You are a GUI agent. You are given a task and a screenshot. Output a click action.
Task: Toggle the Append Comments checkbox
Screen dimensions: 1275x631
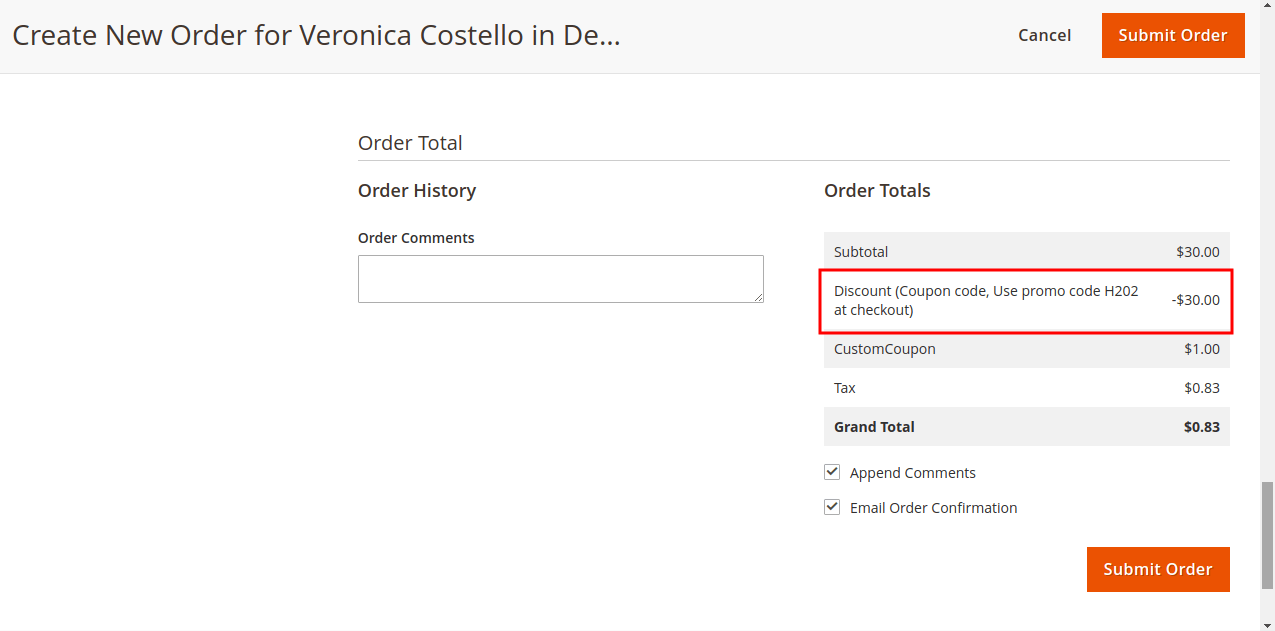(832, 472)
